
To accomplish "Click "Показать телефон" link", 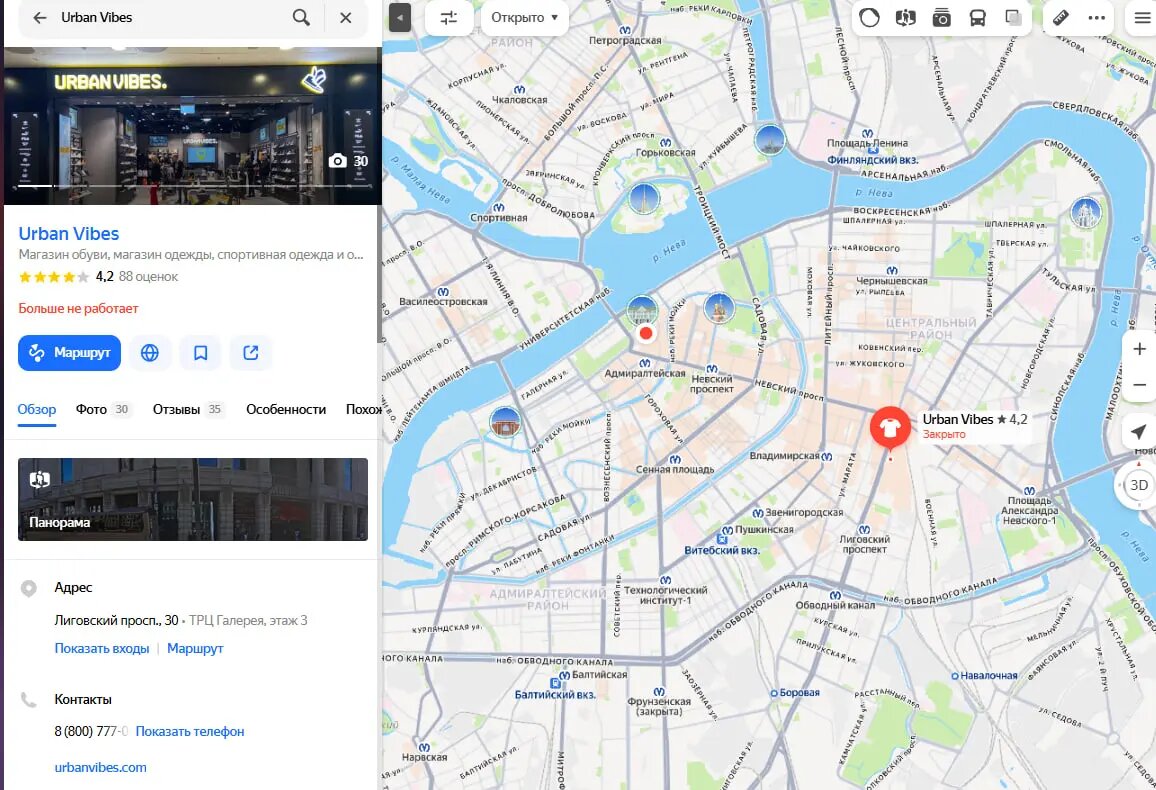I will [189, 732].
